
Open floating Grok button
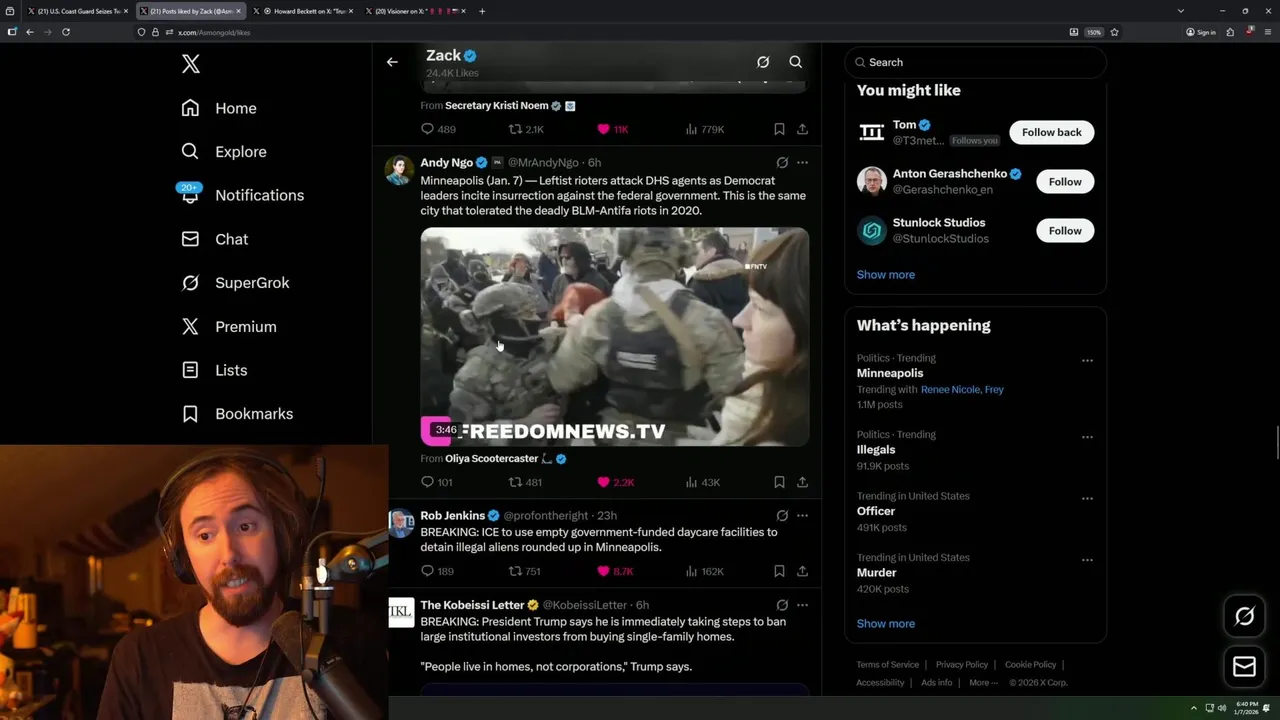pyautogui.click(x=1244, y=617)
